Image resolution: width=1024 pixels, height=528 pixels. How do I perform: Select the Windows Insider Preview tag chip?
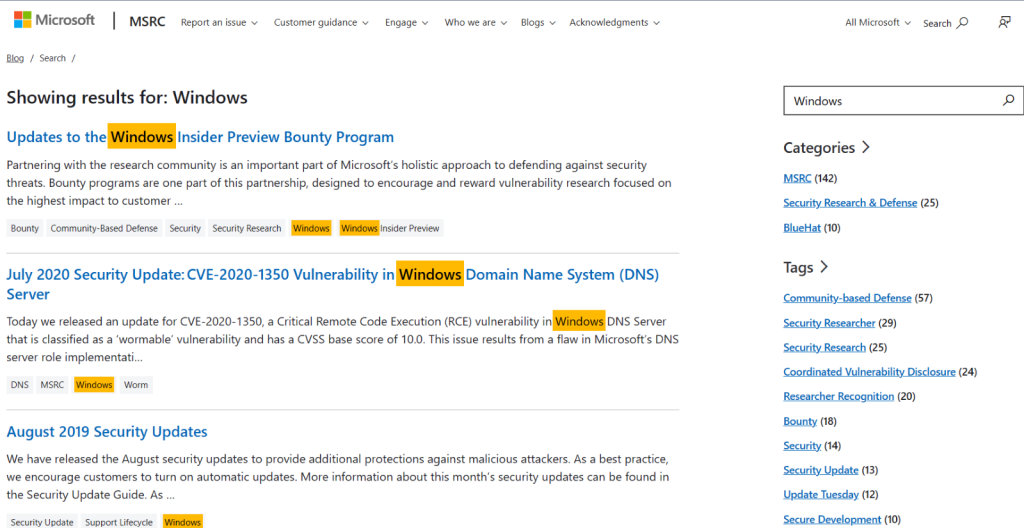[391, 228]
